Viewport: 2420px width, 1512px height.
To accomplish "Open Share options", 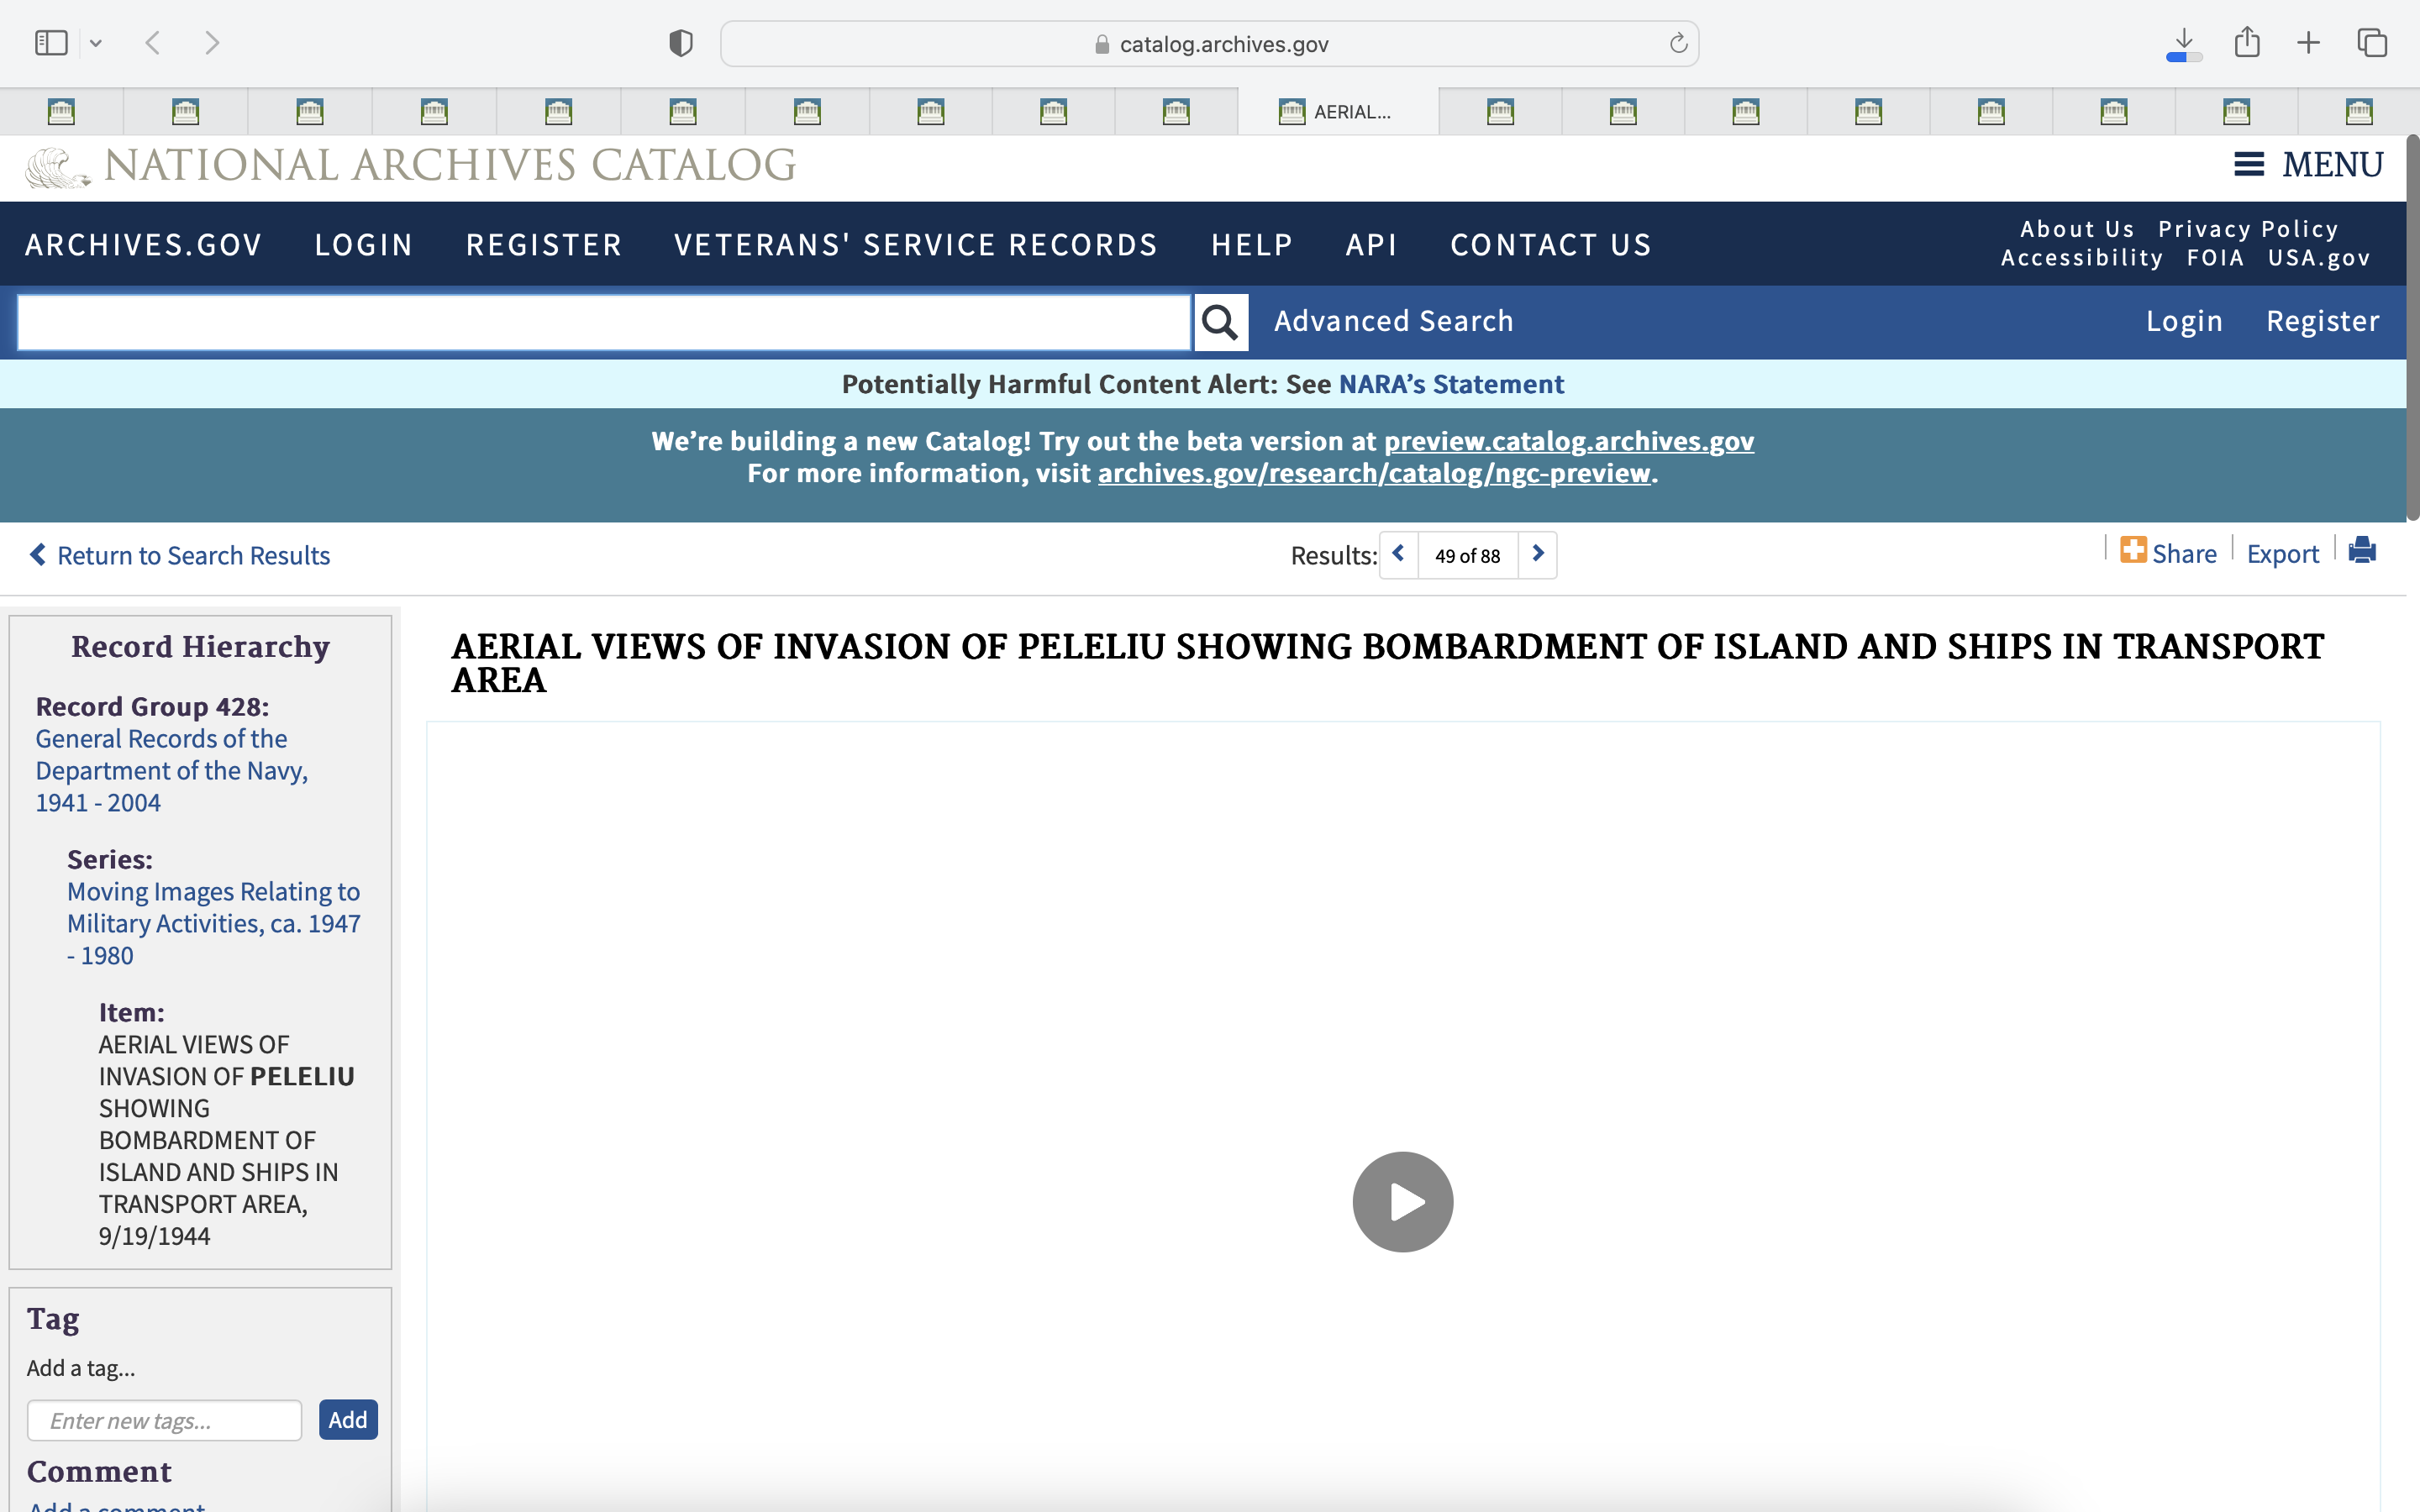I will pos(2168,553).
